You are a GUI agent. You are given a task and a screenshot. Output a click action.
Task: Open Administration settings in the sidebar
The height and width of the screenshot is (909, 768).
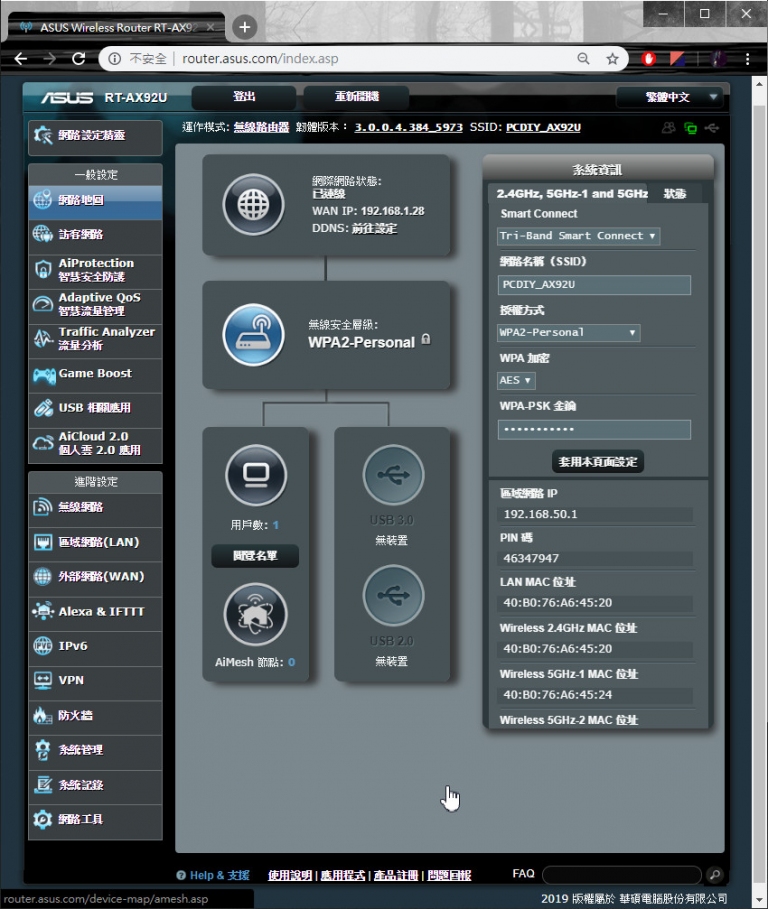pos(95,750)
